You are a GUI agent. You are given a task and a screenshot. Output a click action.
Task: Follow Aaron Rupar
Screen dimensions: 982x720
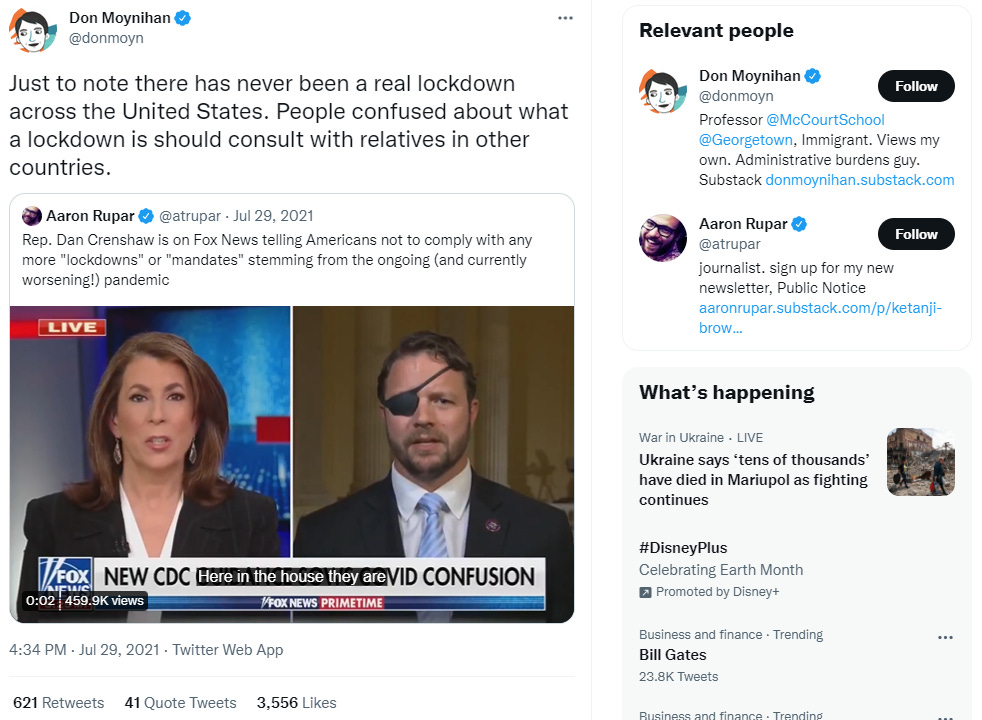[916, 234]
